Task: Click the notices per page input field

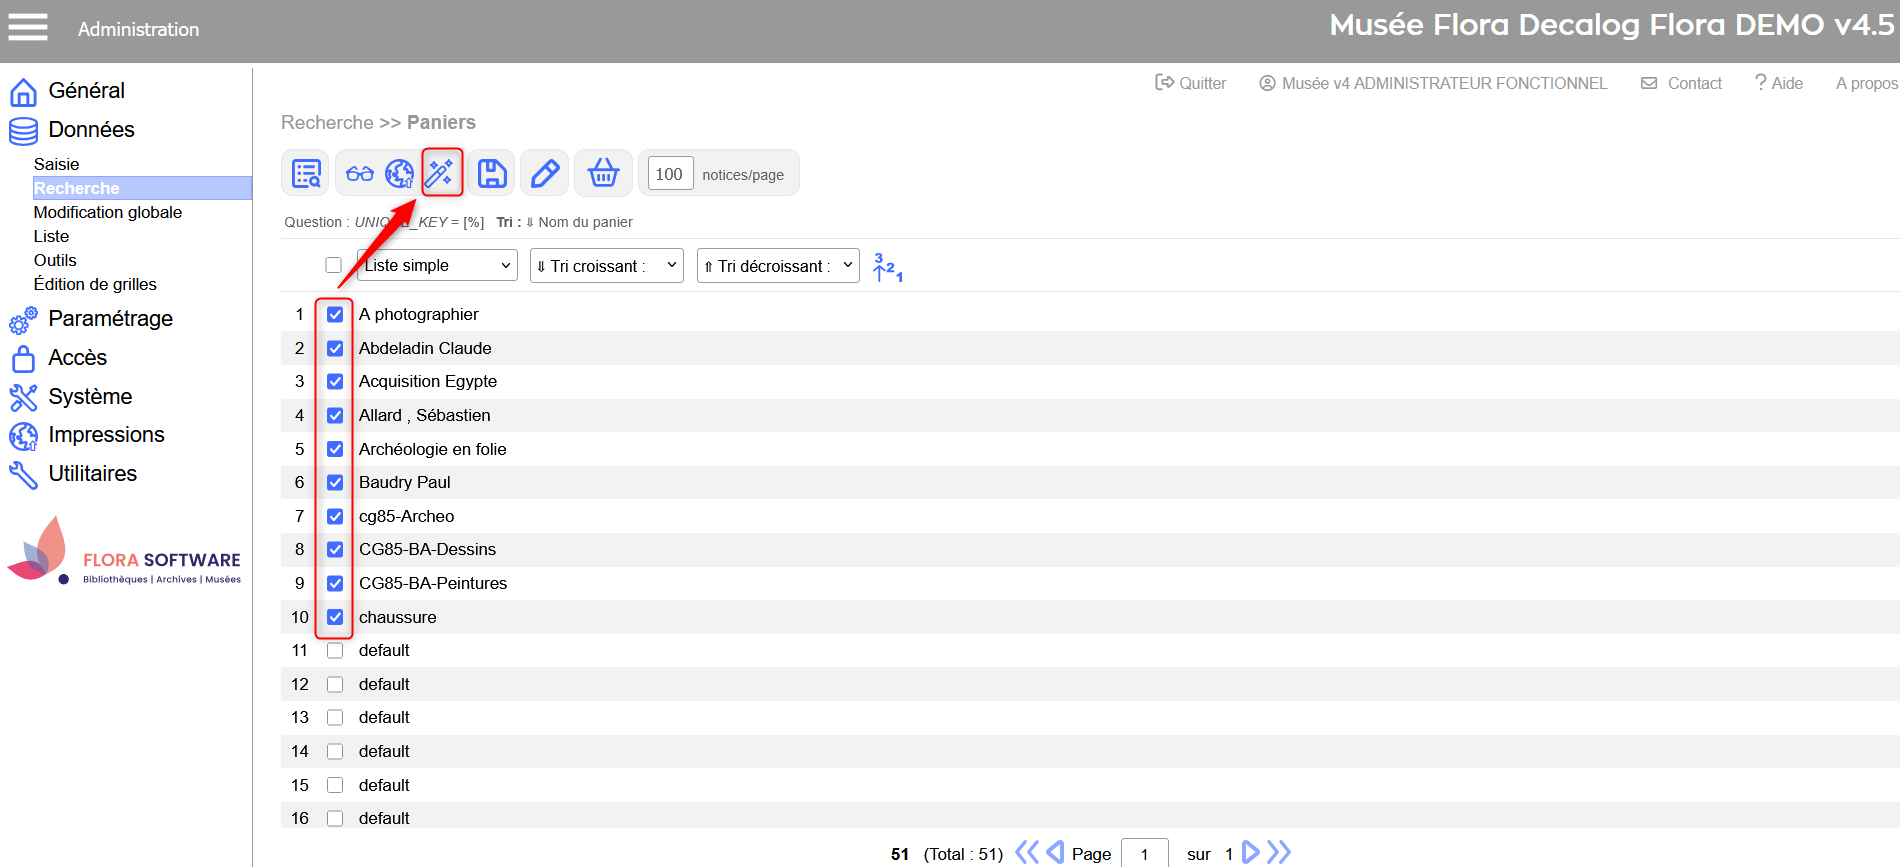Action: pyautogui.click(x=669, y=174)
